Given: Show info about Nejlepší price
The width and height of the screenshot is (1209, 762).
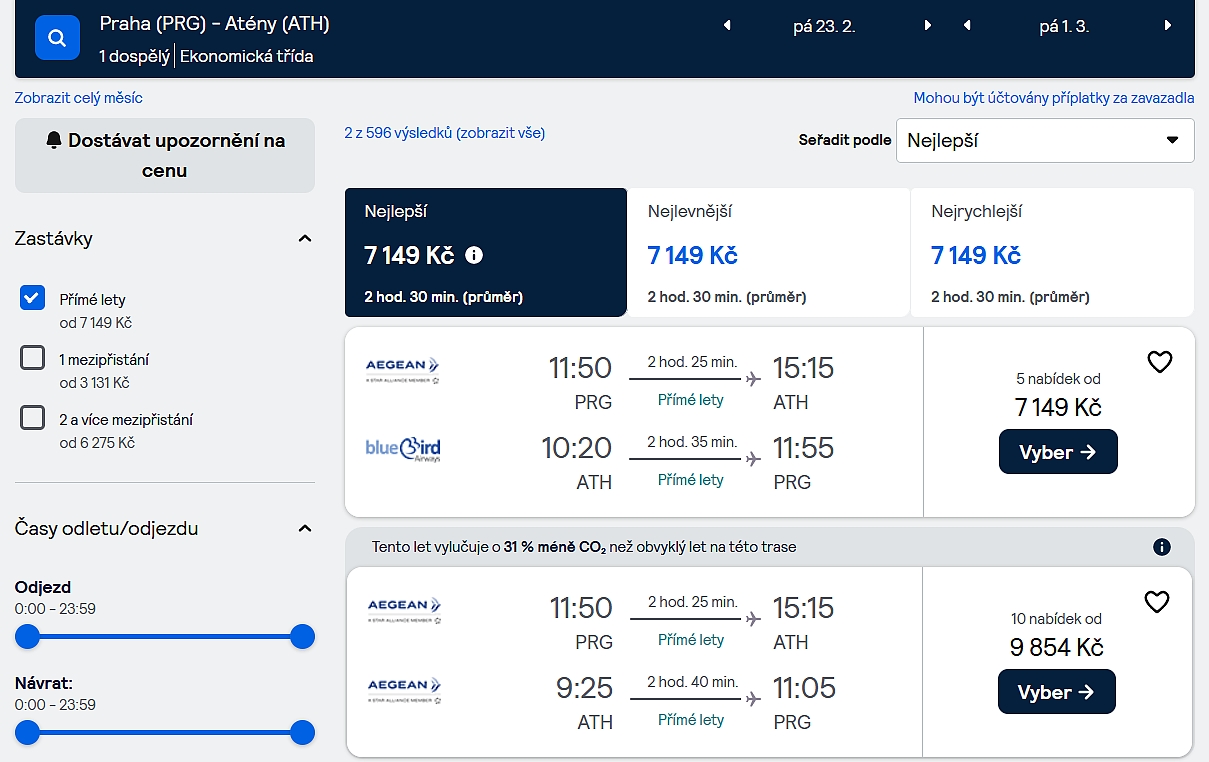Looking at the screenshot, I should coord(474,256).
